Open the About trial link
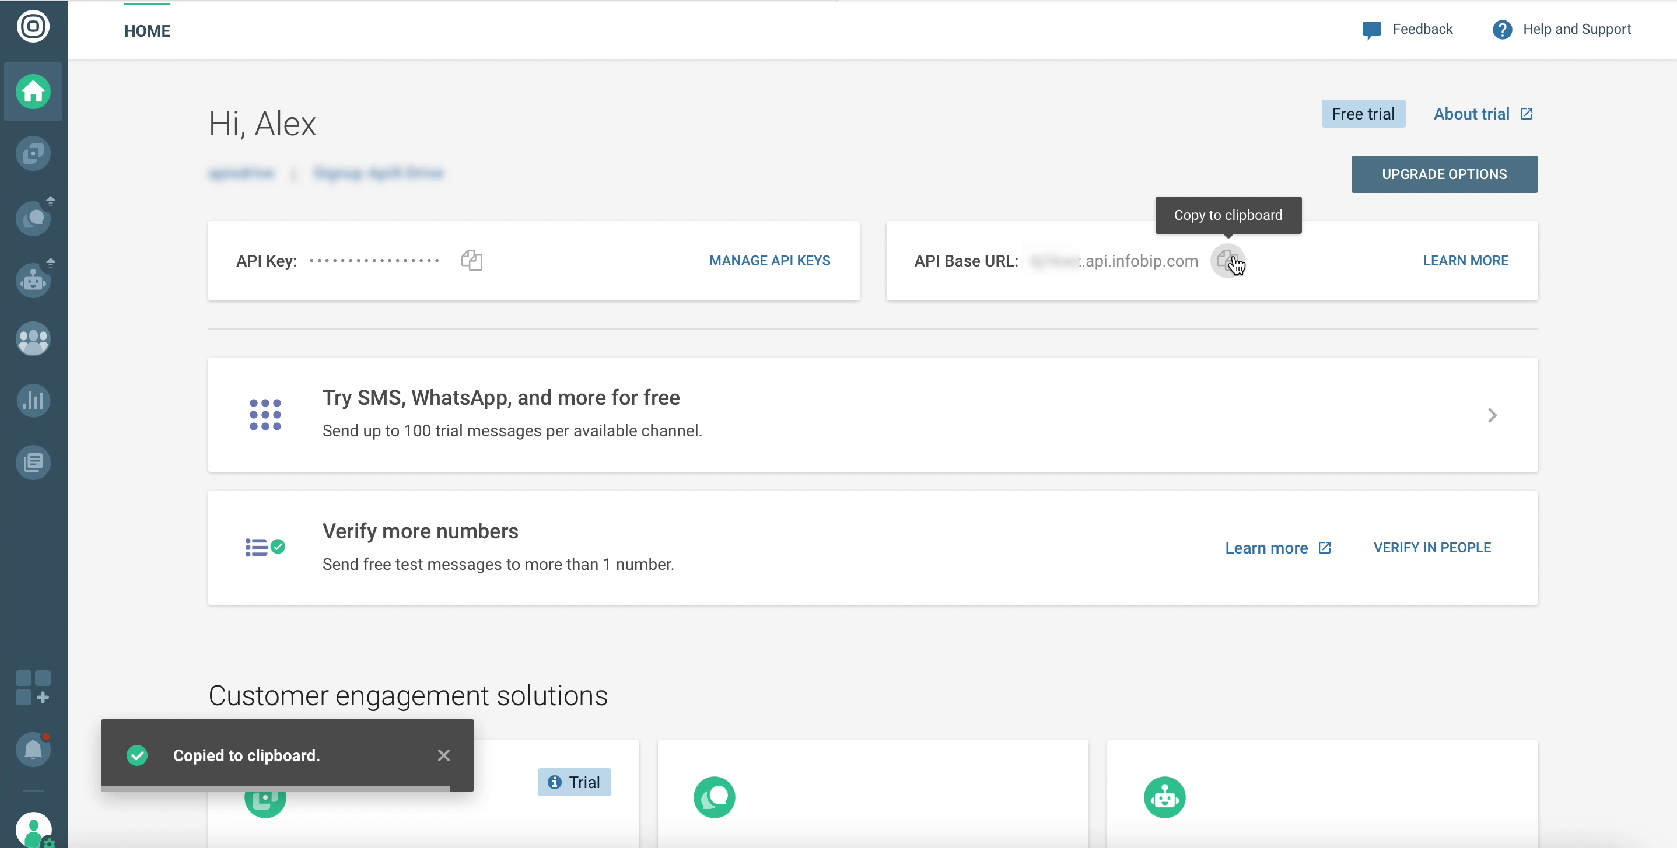Image resolution: width=1677 pixels, height=848 pixels. (x=1483, y=114)
